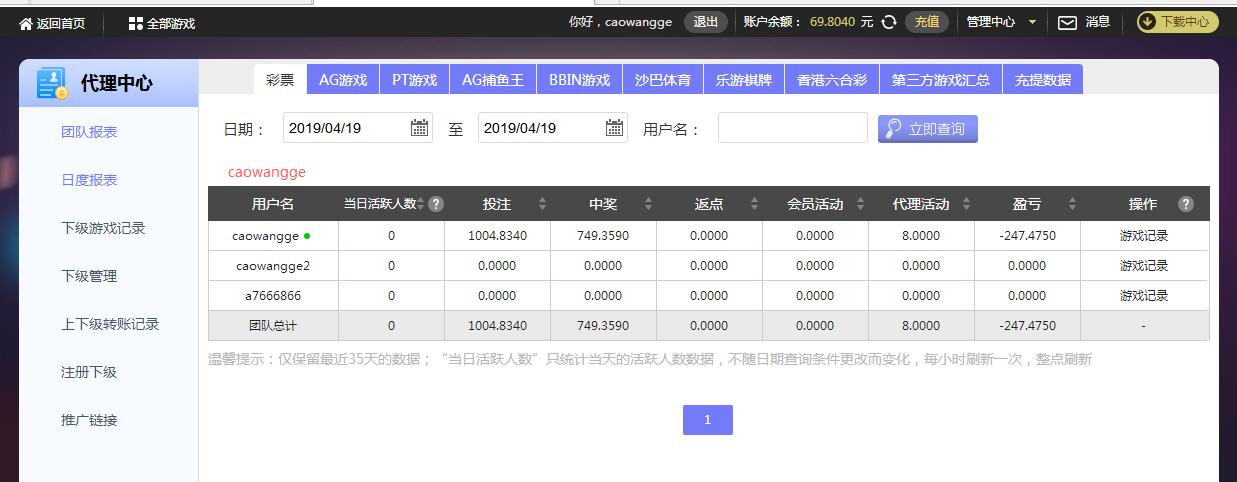Viewport: 1237px width, 482px height.
Task: Click the 1004.8340 value in caowangge row
Action: [x=497, y=236]
